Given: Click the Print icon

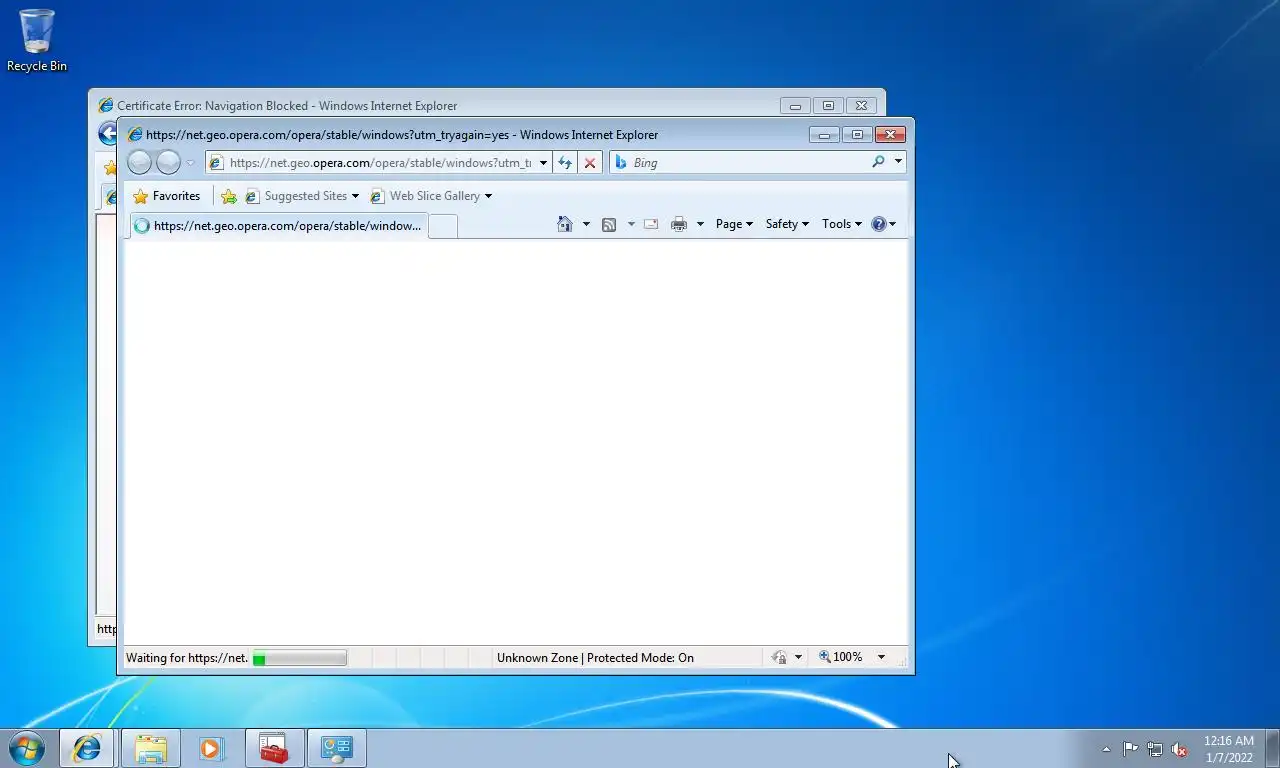Looking at the screenshot, I should point(679,224).
